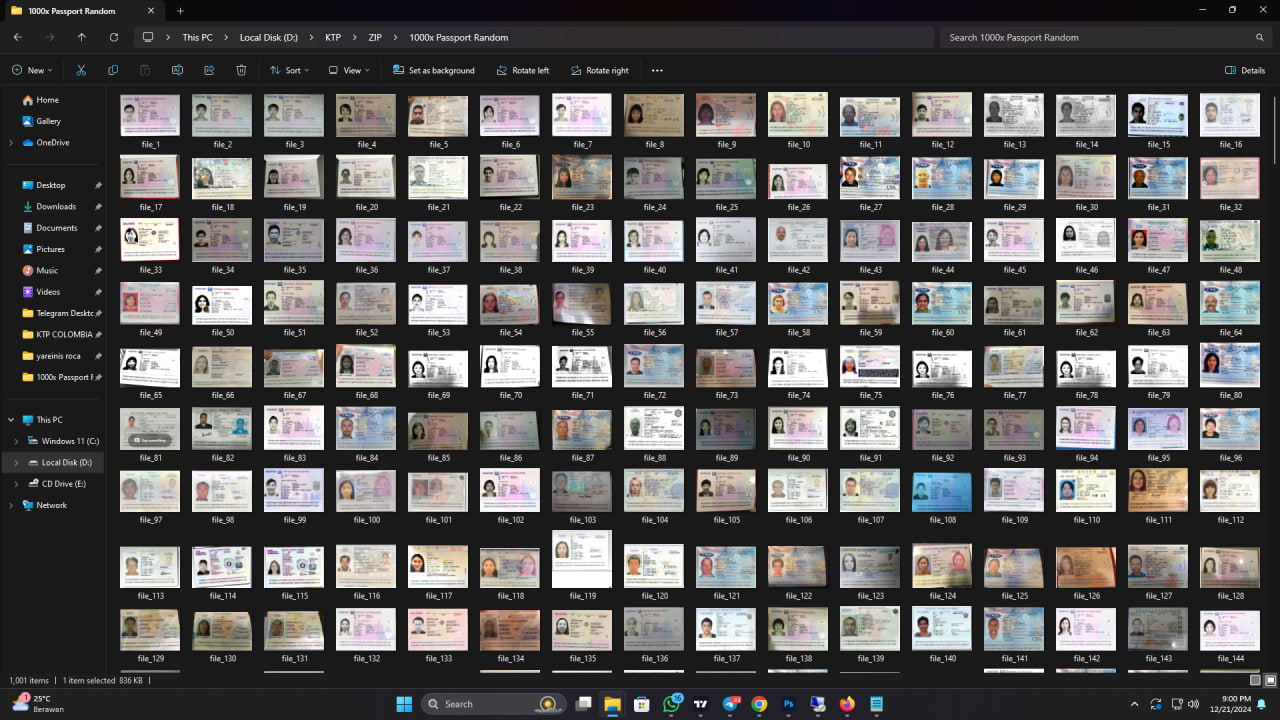
Task: Click the Paste clipboard icon in toolbar
Action: [x=145, y=70]
